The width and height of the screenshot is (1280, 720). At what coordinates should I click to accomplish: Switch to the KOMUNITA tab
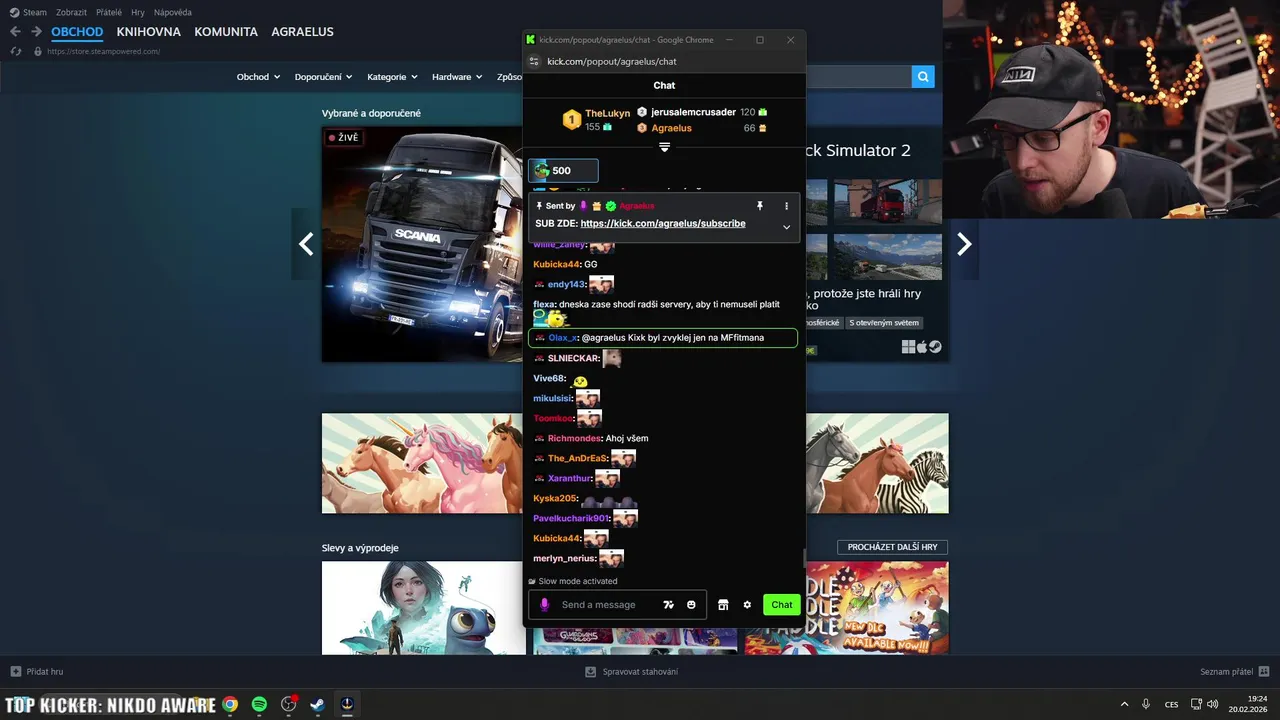coord(226,32)
